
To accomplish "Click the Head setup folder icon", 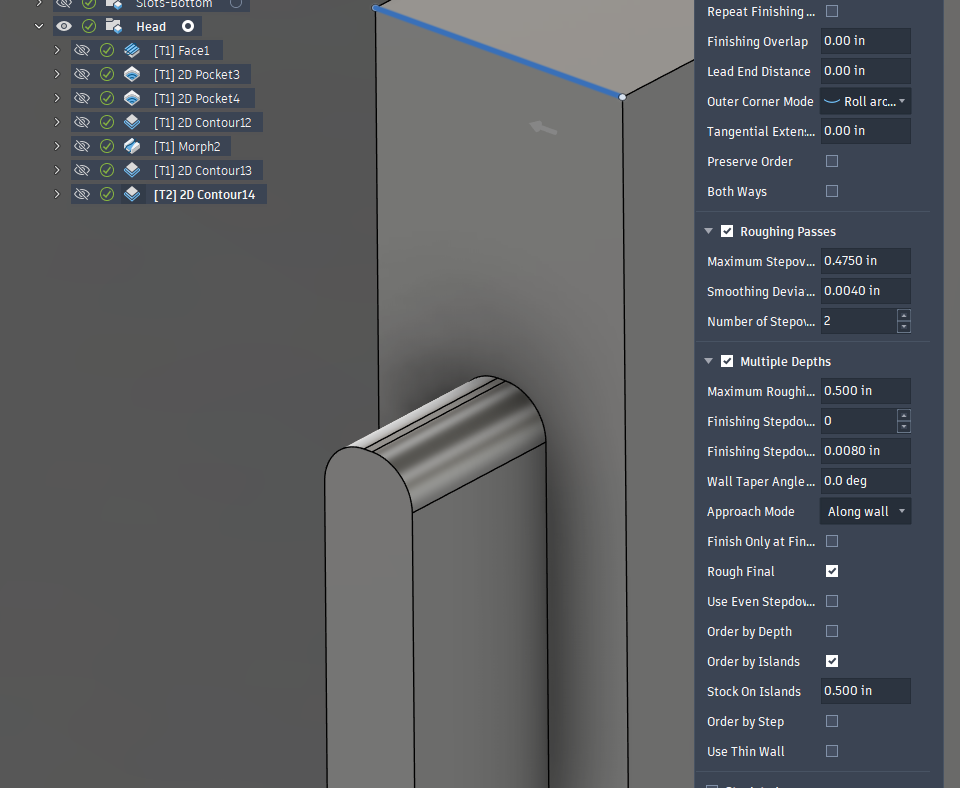I will coord(114,26).
